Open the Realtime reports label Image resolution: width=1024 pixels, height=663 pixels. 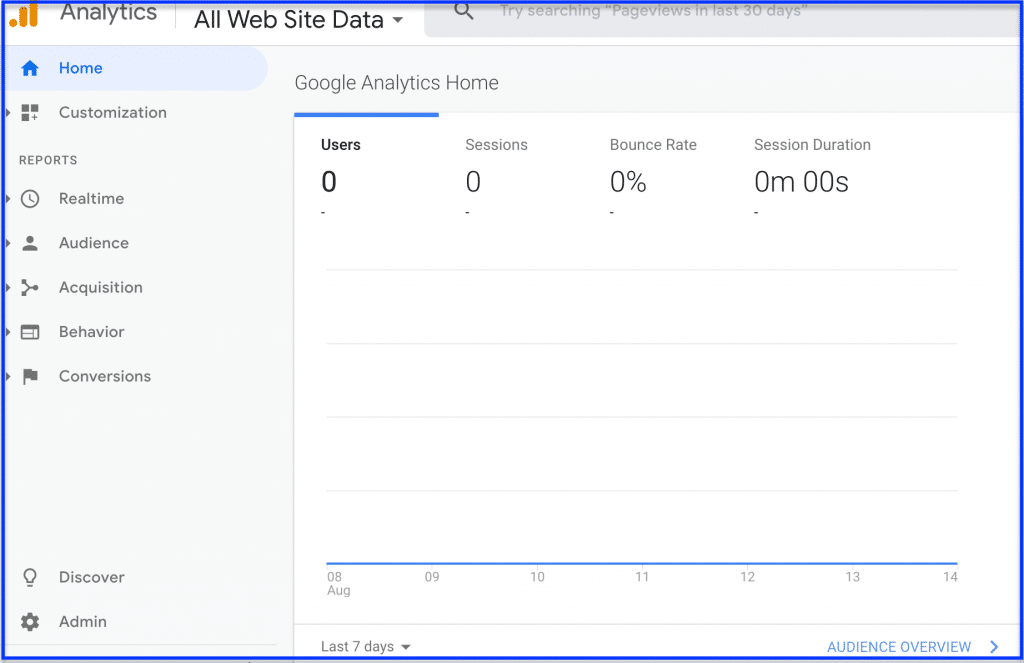point(91,199)
